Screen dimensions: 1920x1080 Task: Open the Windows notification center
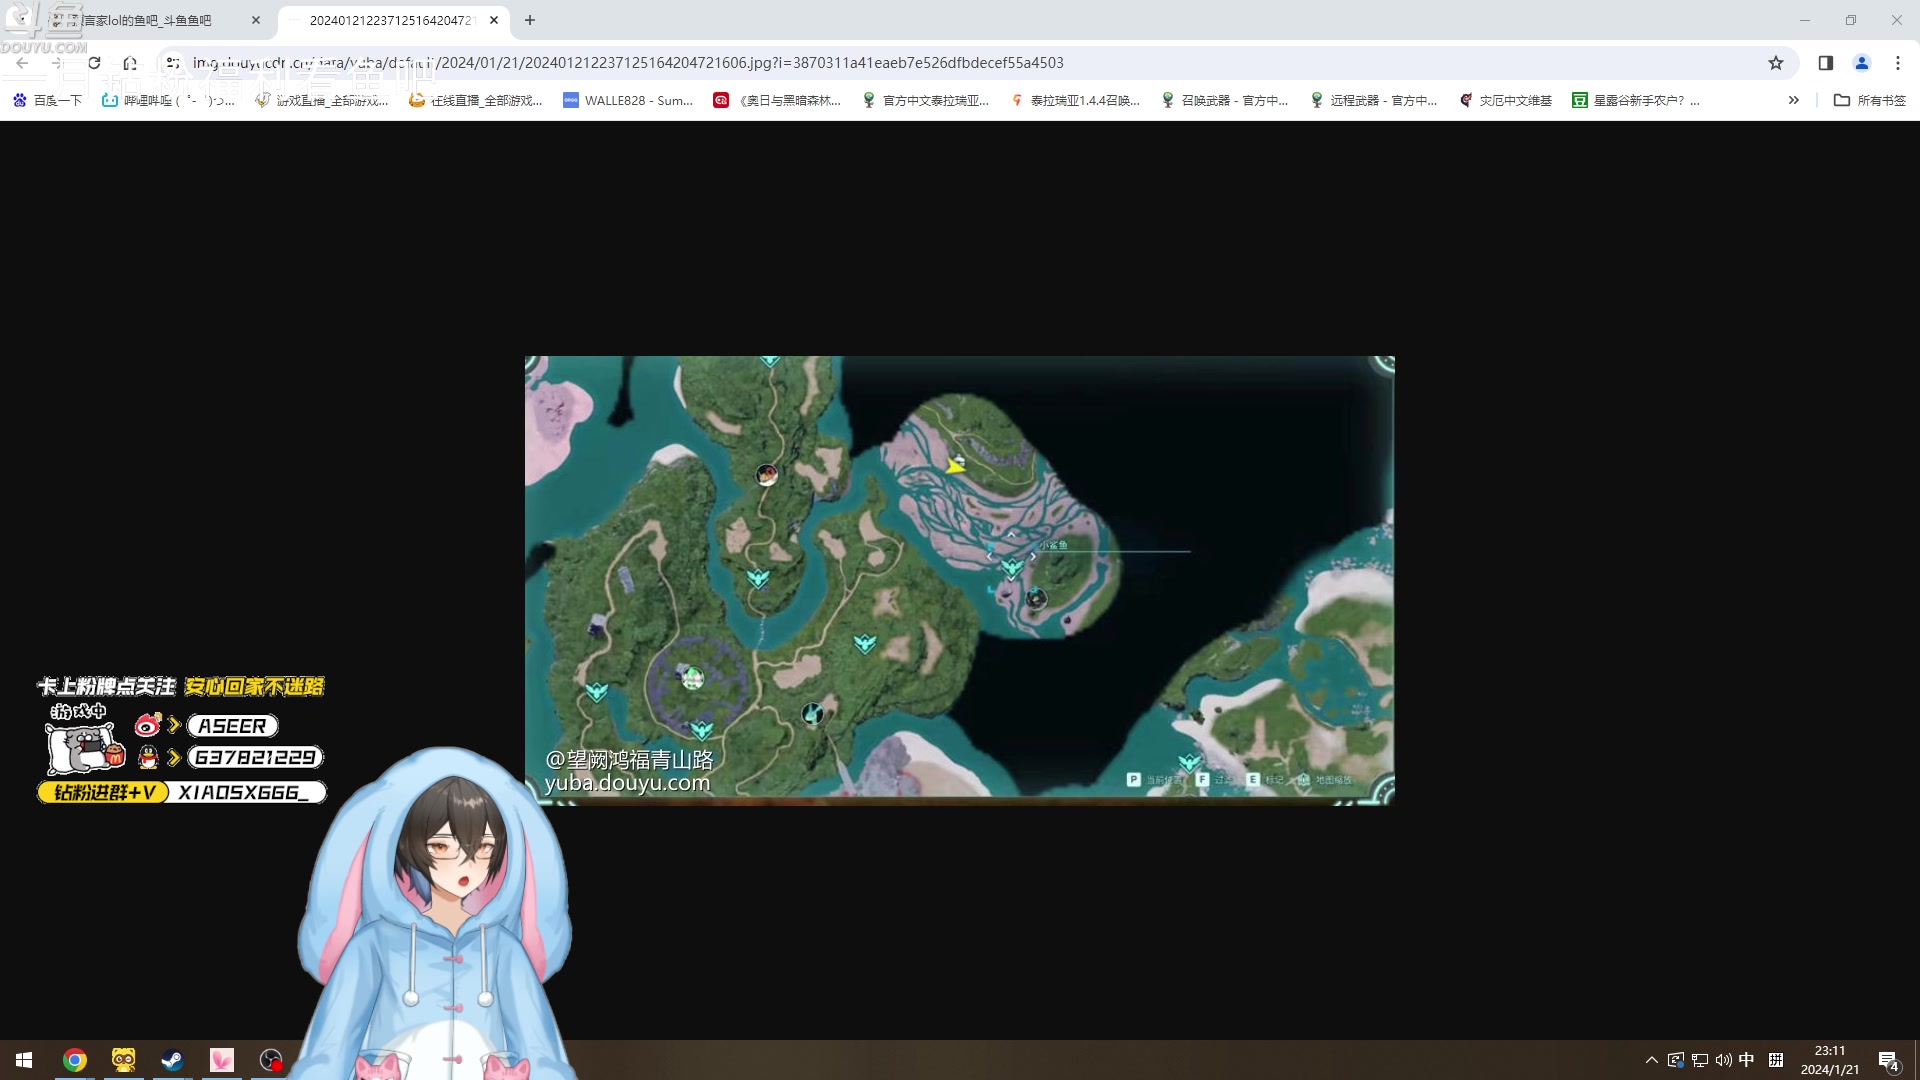1888,1060
